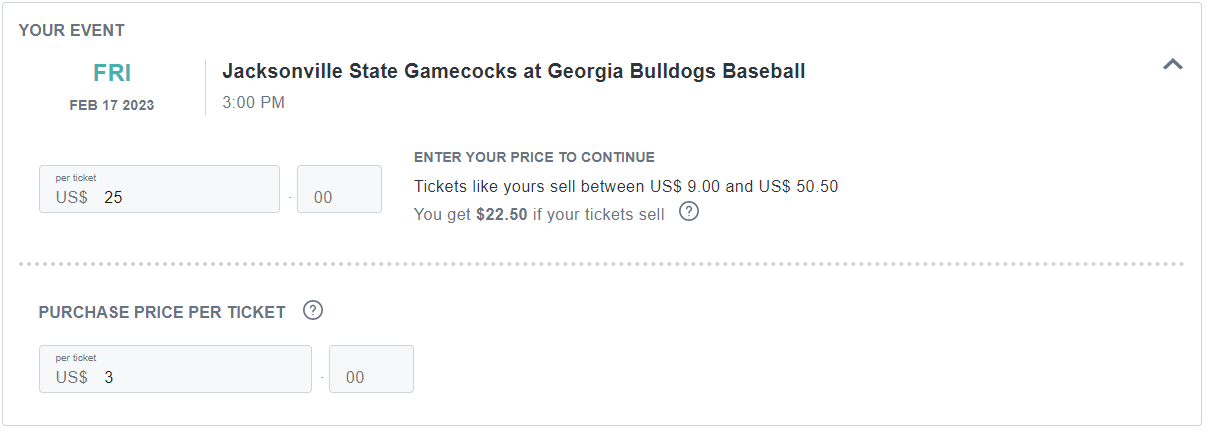The height and width of the screenshot is (443, 1207).
Task: Click the Jacksonville State at Georgia Bulldogs title
Action: click(513, 71)
